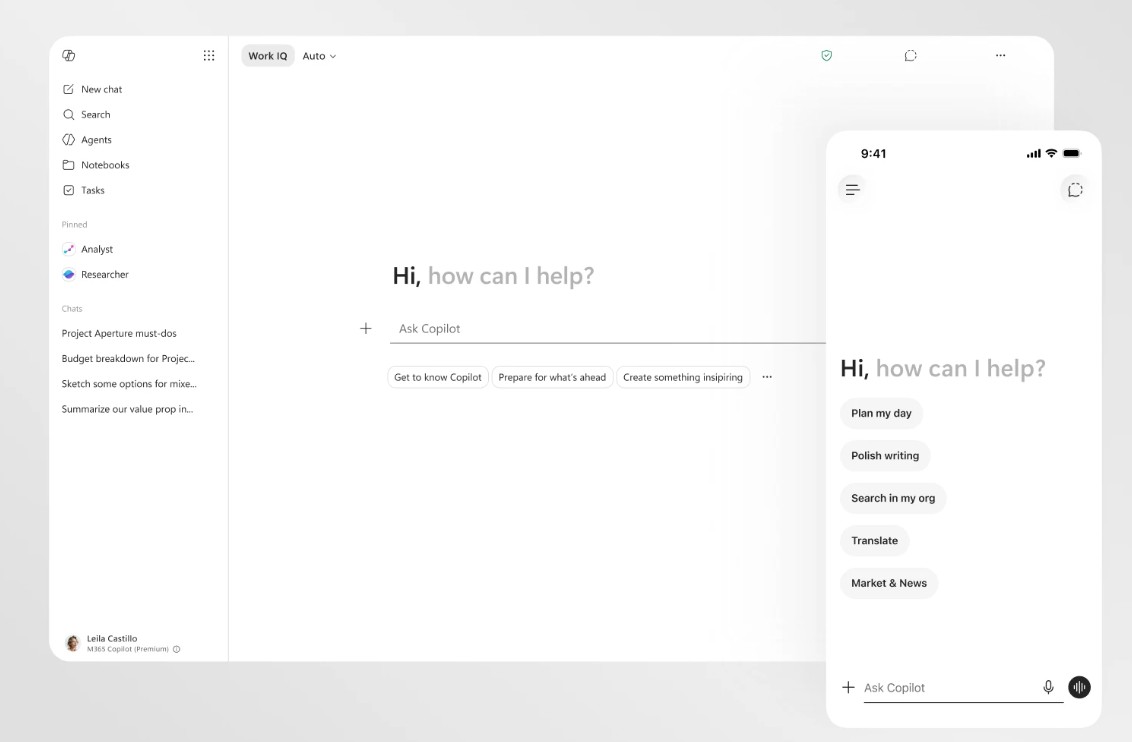This screenshot has width=1132, height=742.
Task: Click the Researcher agent icon
Action: (69, 274)
